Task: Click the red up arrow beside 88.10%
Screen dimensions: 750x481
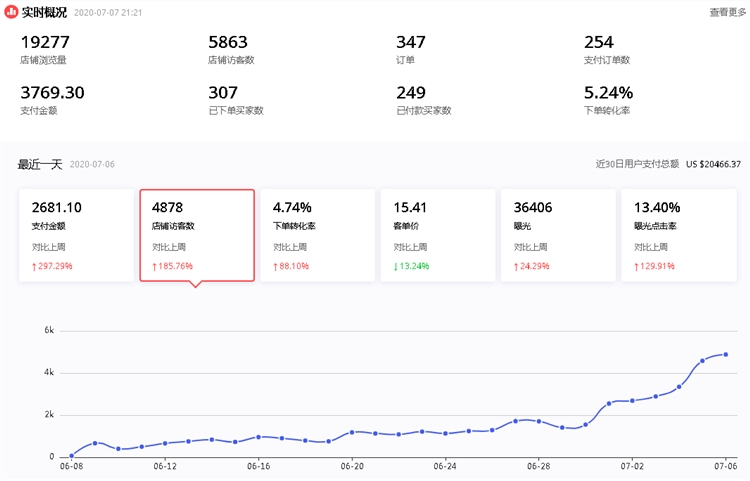Action: pyautogui.click(x=276, y=266)
